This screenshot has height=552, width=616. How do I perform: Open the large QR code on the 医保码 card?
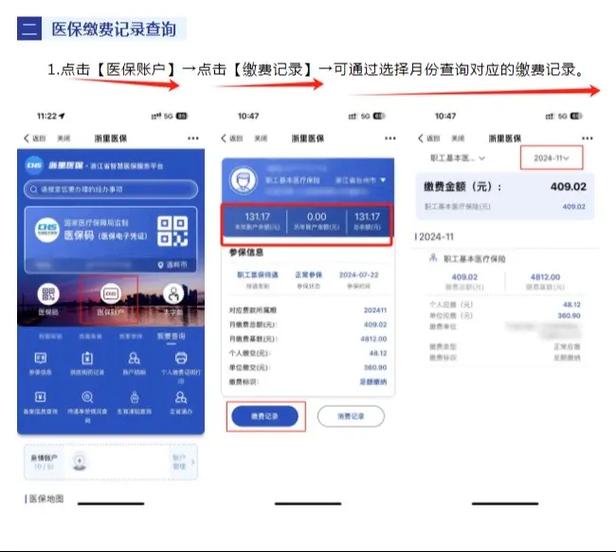pos(172,231)
